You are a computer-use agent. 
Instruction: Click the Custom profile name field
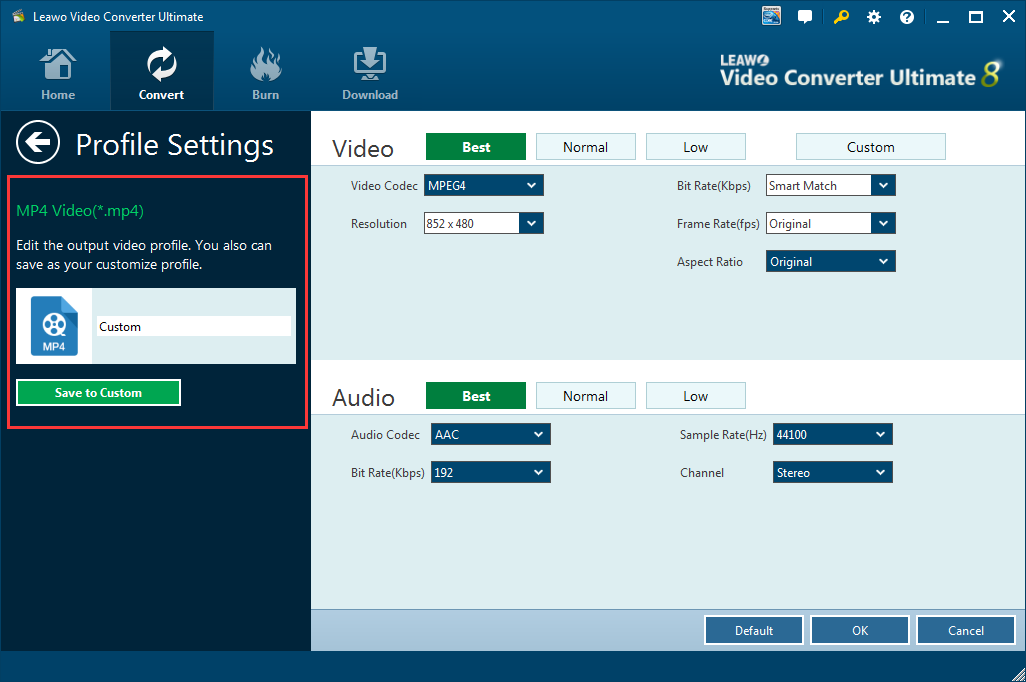pyautogui.click(x=194, y=326)
